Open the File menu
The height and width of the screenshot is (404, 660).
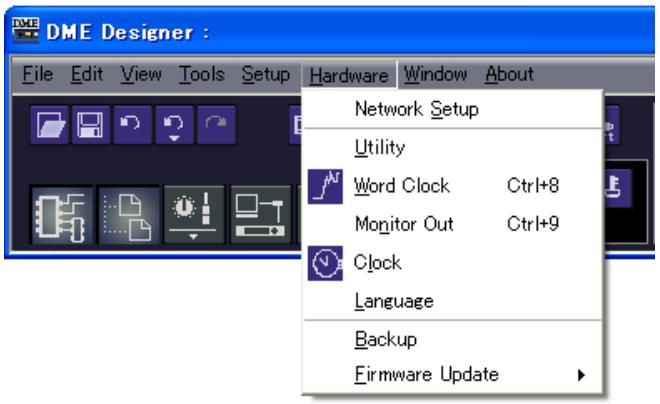[x=37, y=74]
